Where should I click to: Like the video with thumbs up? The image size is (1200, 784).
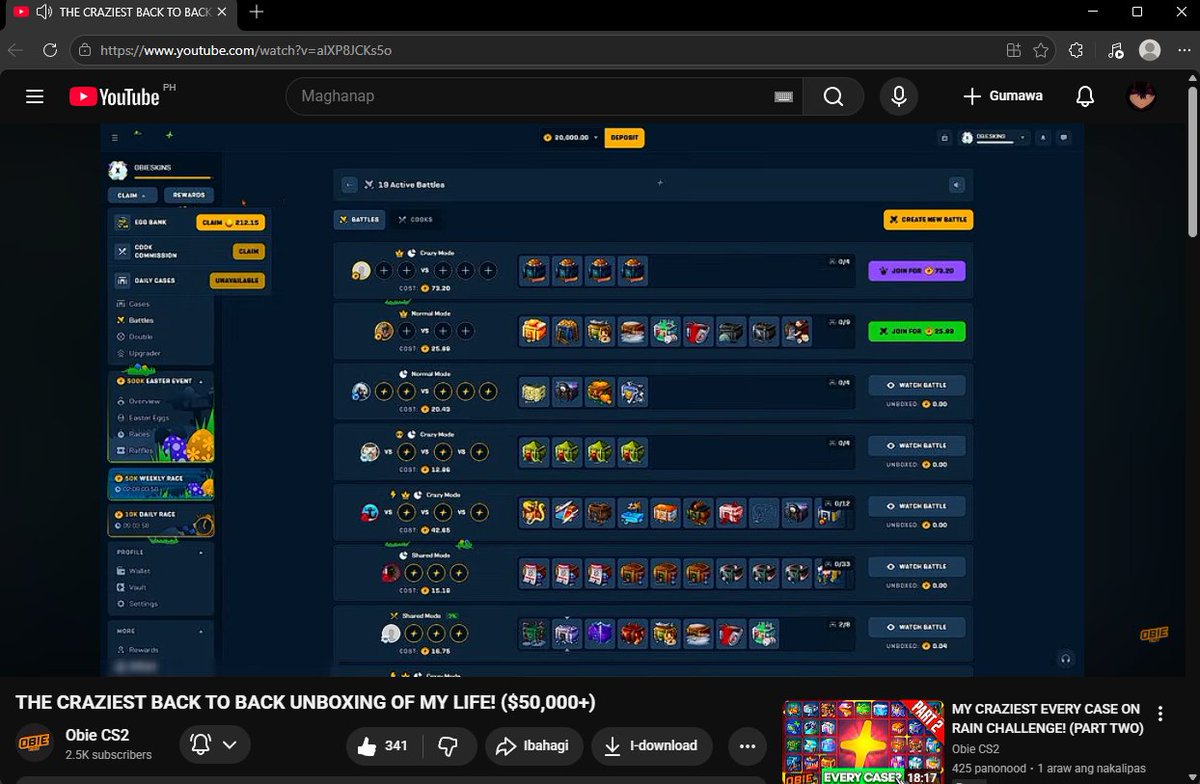tap(385, 745)
